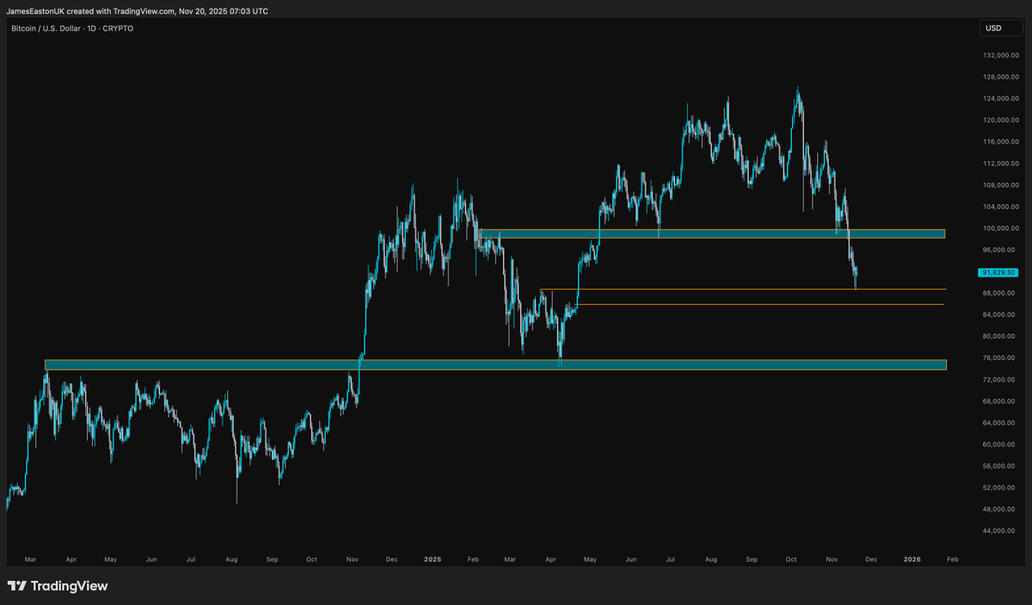
Task: Click the 2026 label on time axis
Action: pyautogui.click(x=912, y=561)
